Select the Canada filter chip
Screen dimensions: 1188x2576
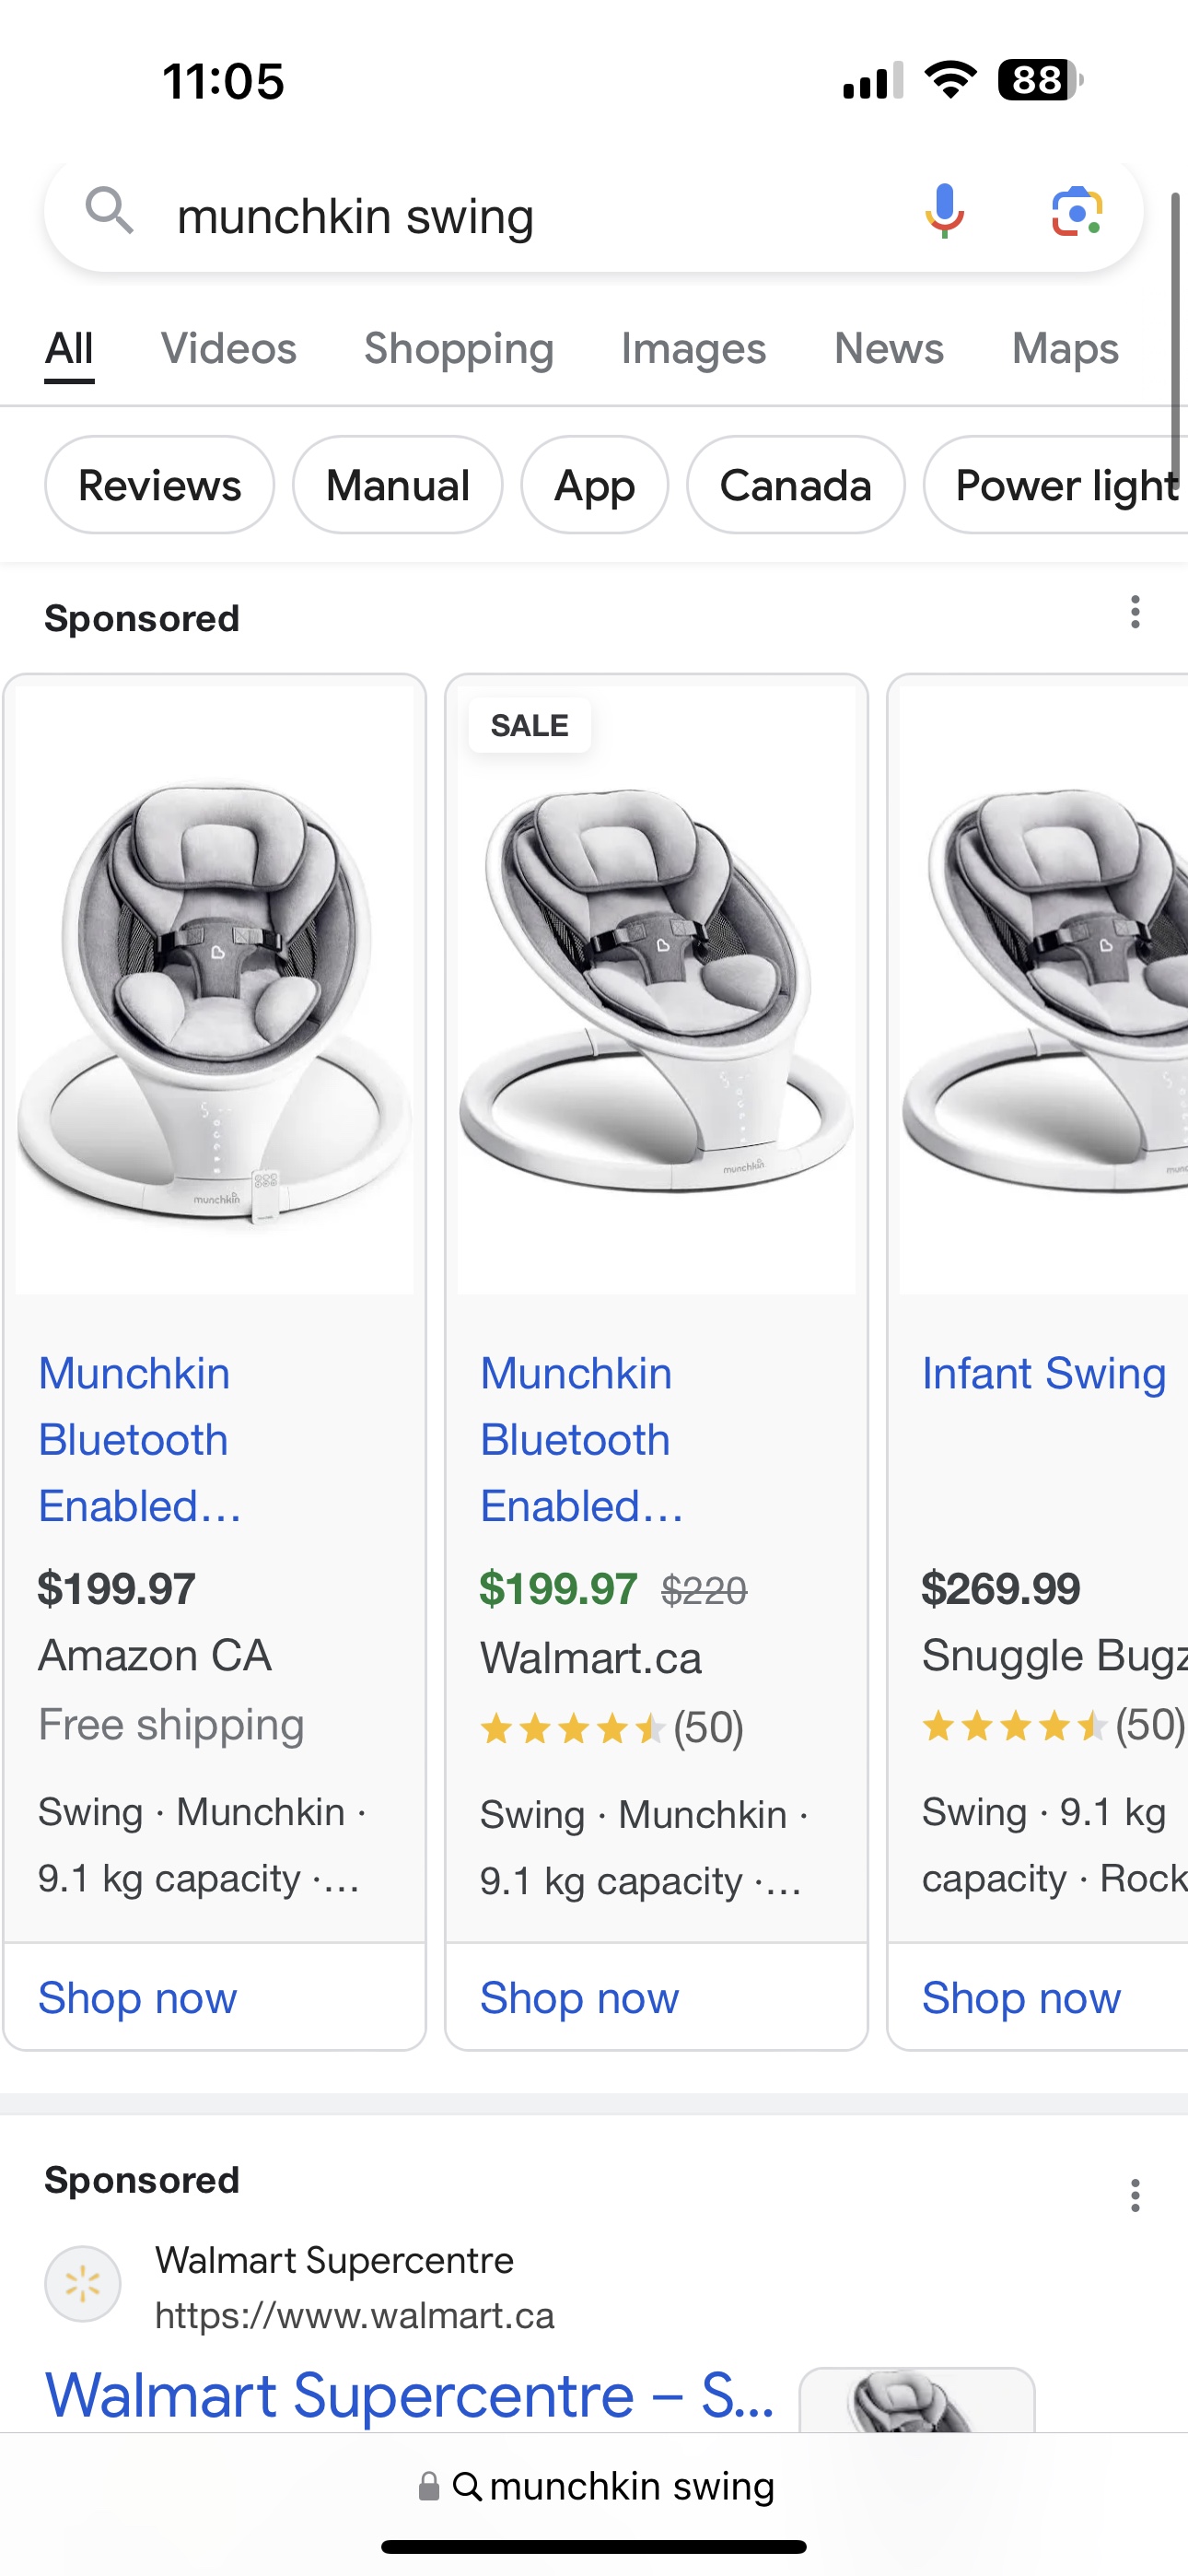coord(795,485)
